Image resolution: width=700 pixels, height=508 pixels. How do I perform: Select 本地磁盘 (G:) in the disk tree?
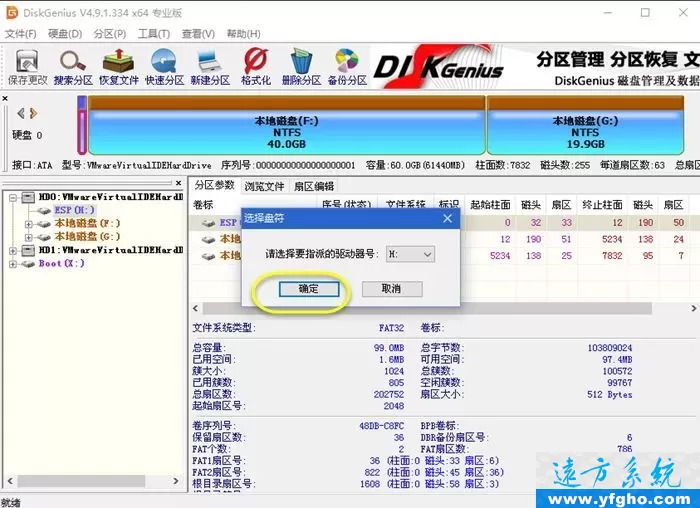point(87,237)
